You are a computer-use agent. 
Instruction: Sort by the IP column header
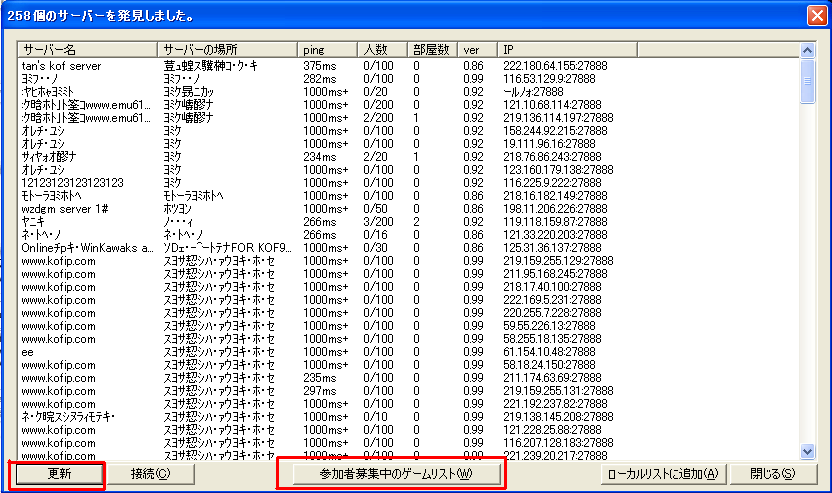coord(650,49)
